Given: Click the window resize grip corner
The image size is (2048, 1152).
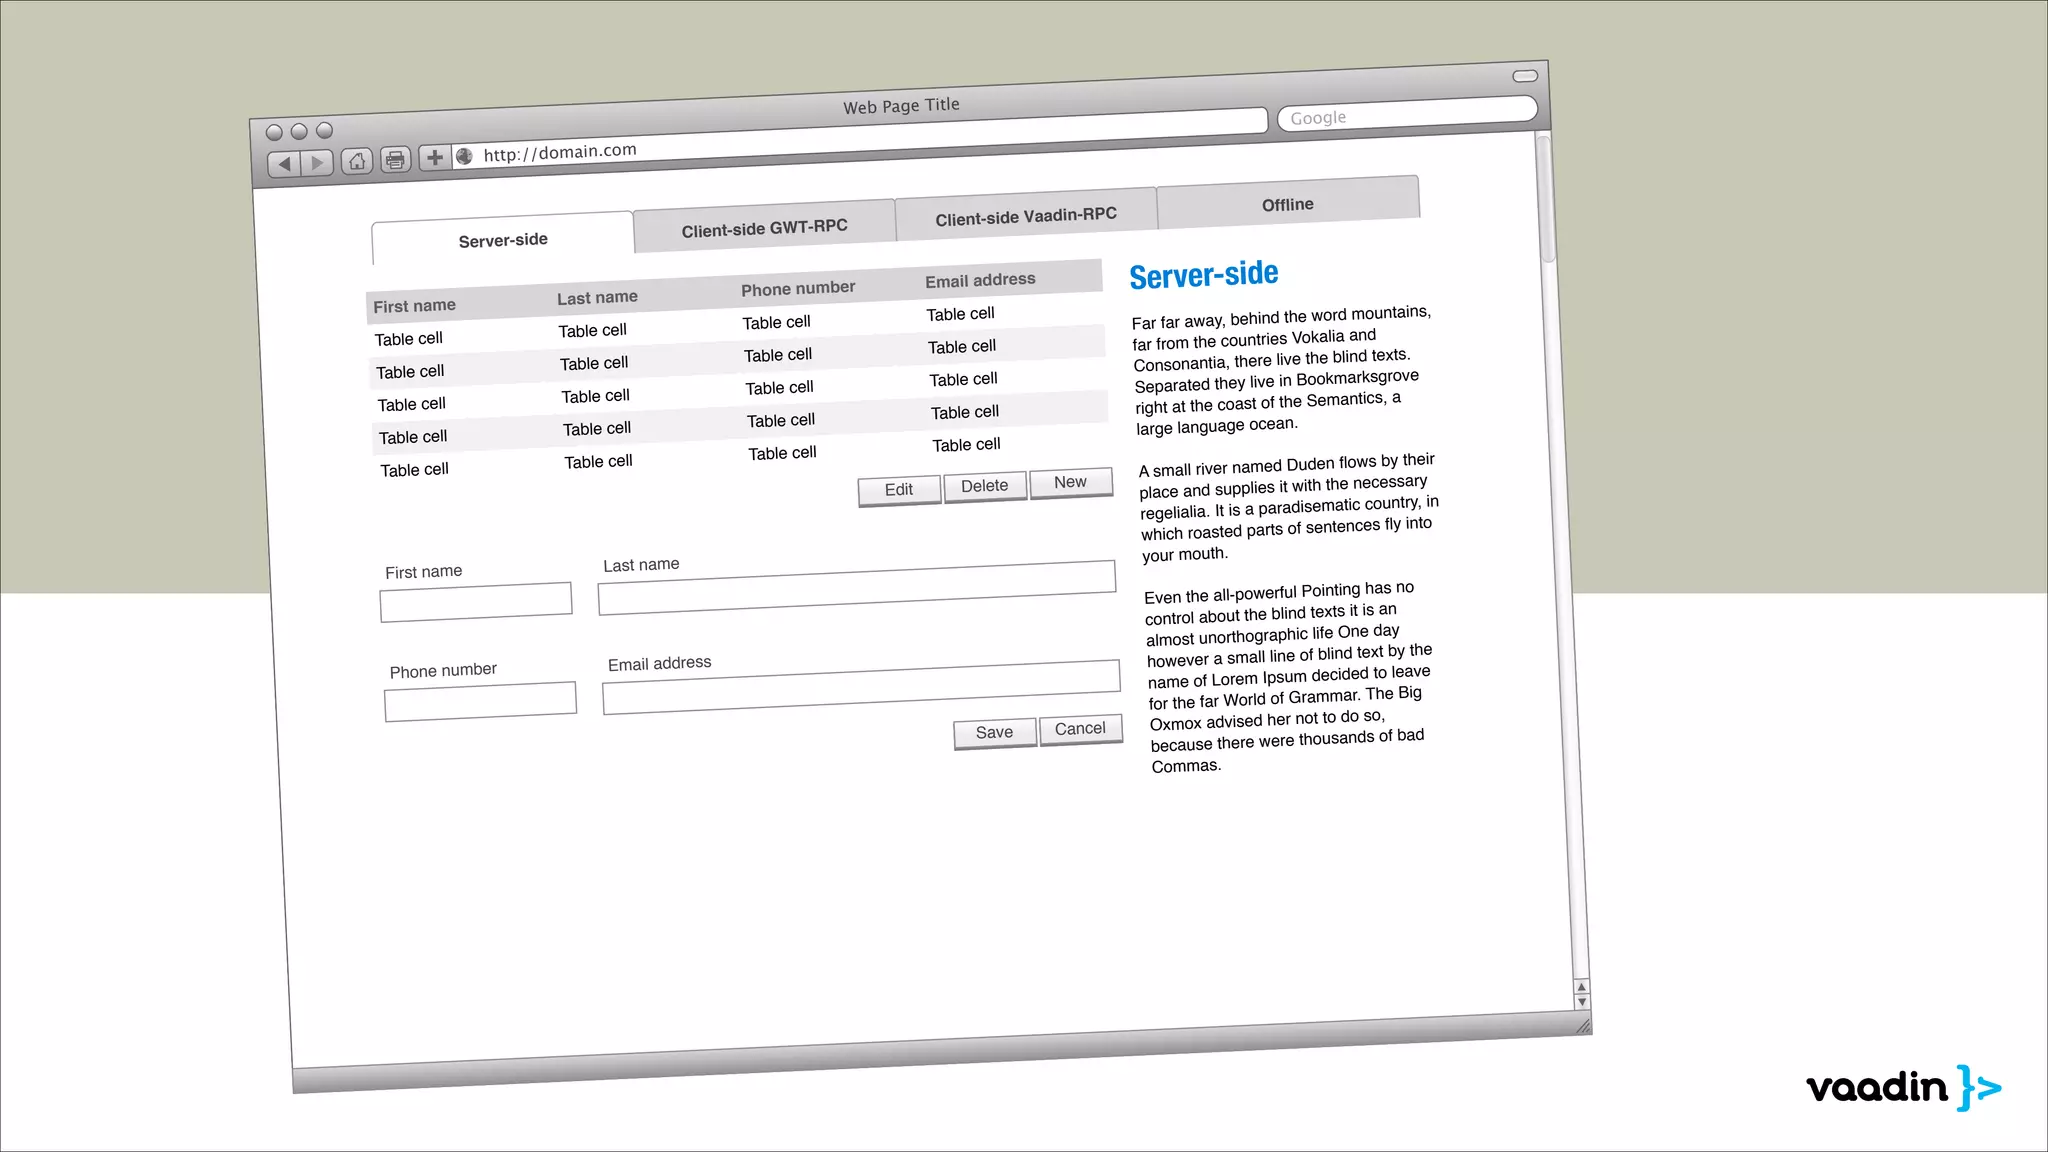Looking at the screenshot, I should pos(1583,1026).
